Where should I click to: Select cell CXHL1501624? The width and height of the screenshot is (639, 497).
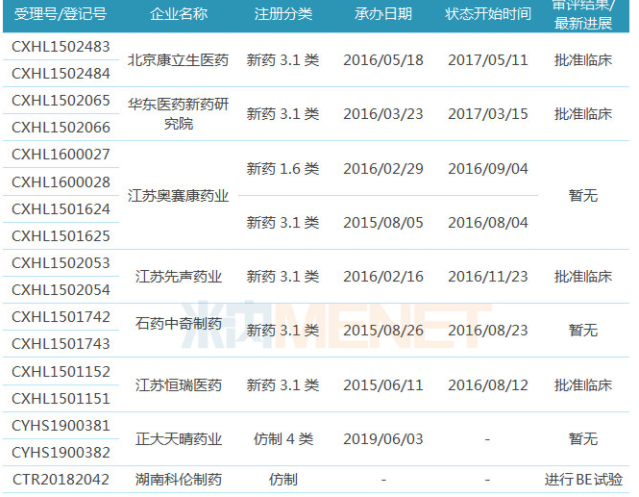pos(61,209)
